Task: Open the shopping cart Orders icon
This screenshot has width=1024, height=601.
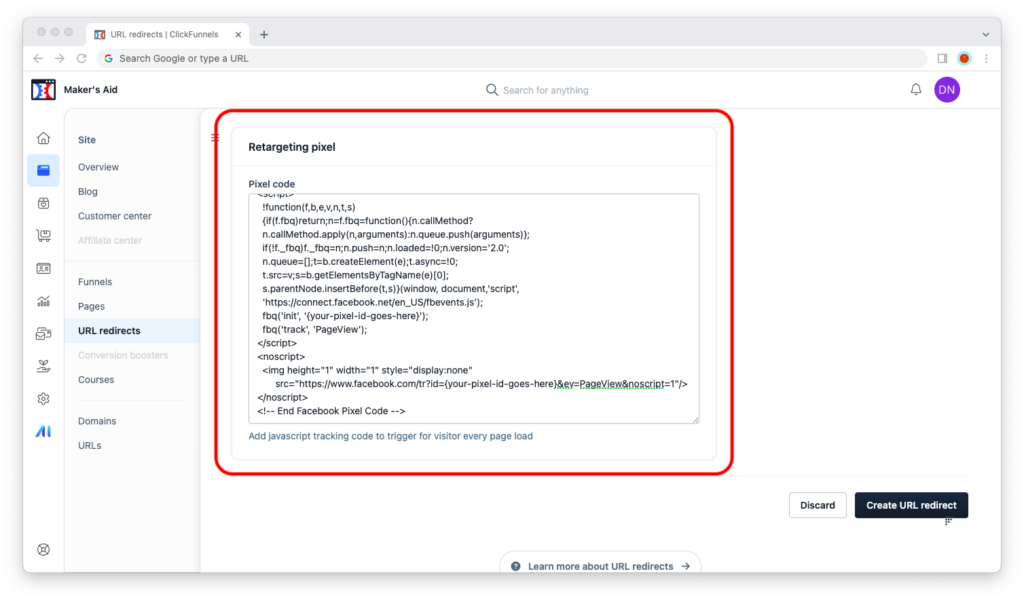Action: (43, 236)
